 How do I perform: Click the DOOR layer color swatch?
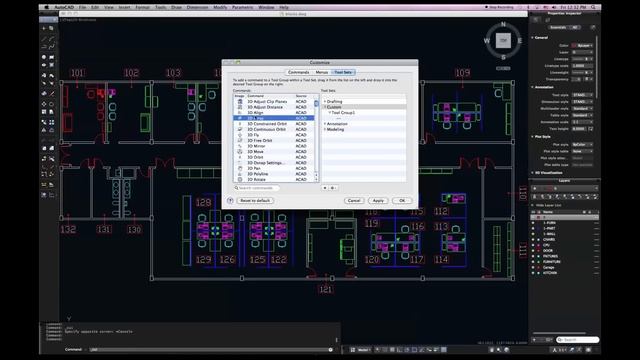pos(539,251)
